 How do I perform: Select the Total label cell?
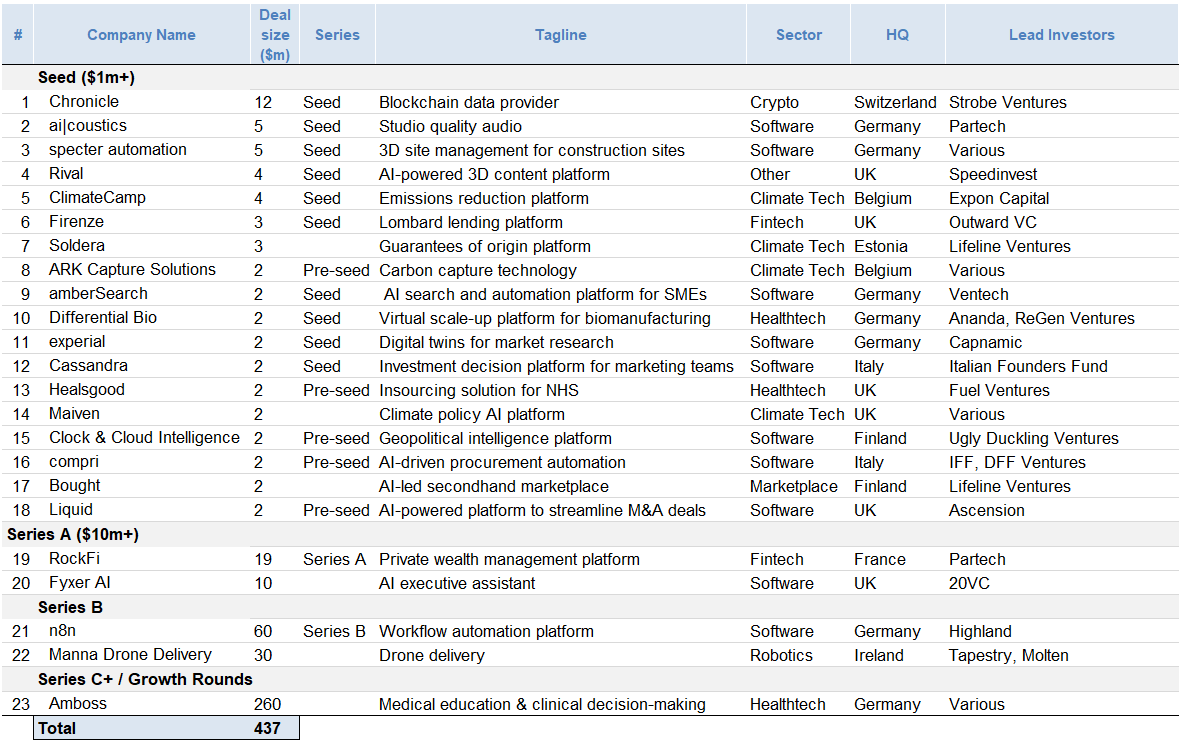click(57, 728)
